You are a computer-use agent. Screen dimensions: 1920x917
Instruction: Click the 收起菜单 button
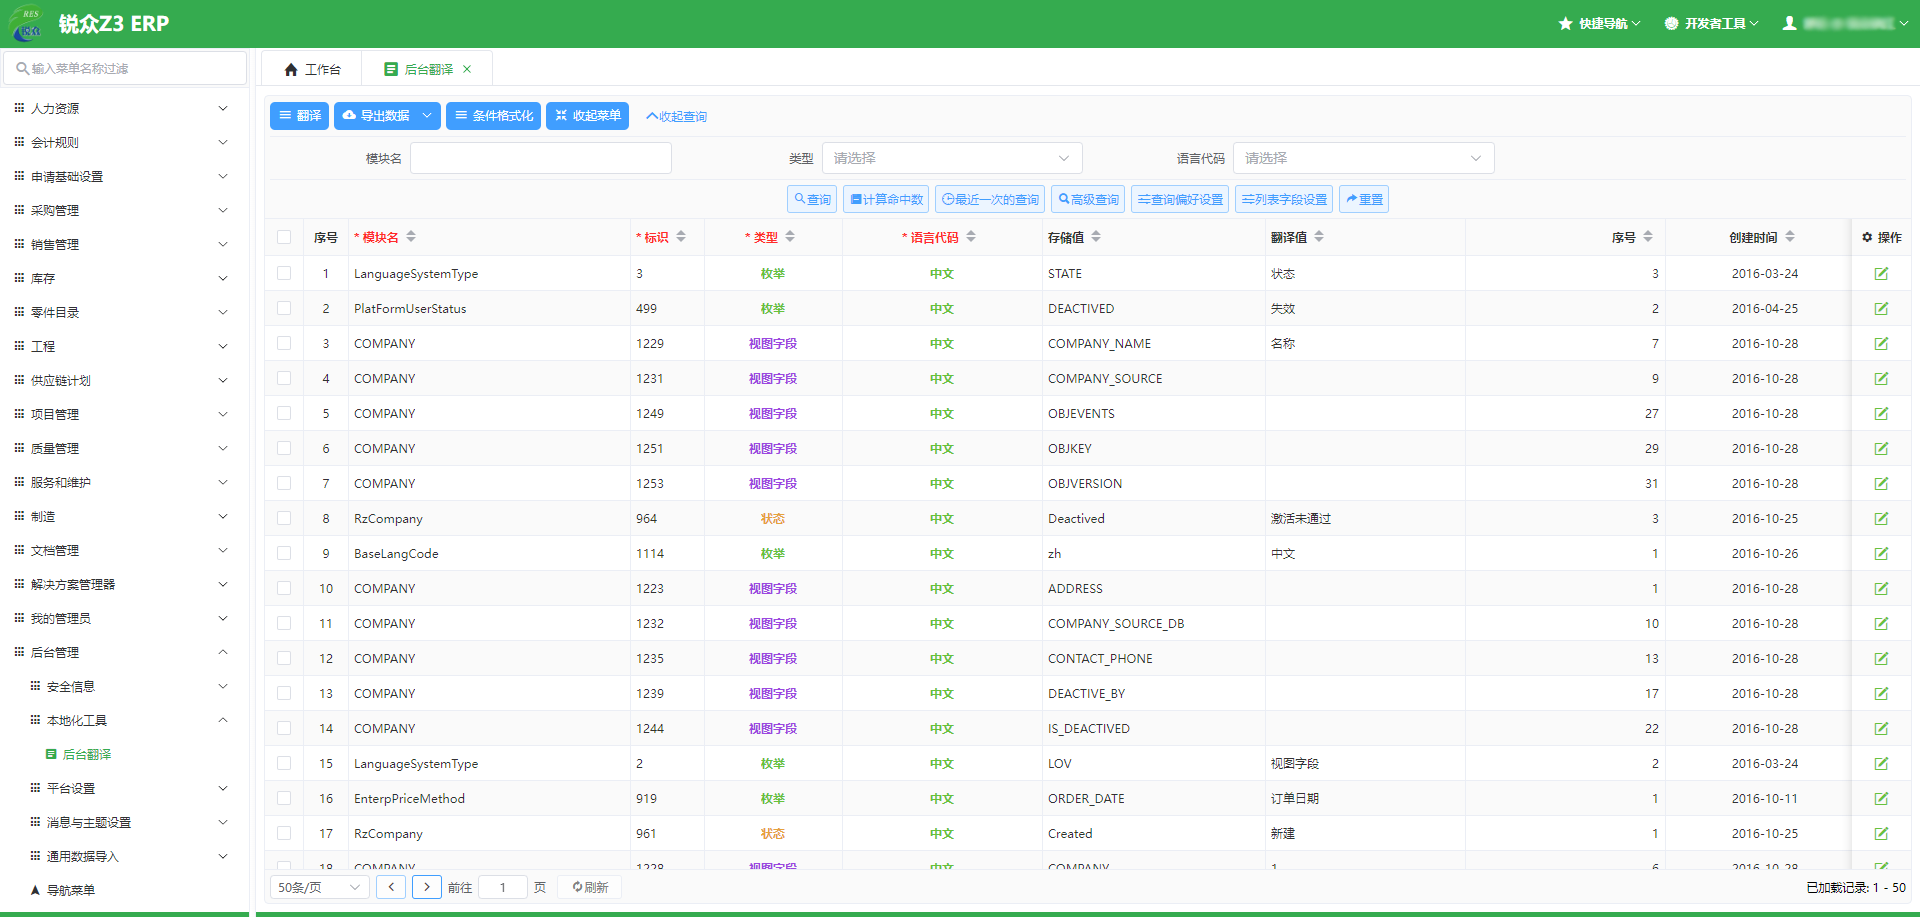[587, 116]
